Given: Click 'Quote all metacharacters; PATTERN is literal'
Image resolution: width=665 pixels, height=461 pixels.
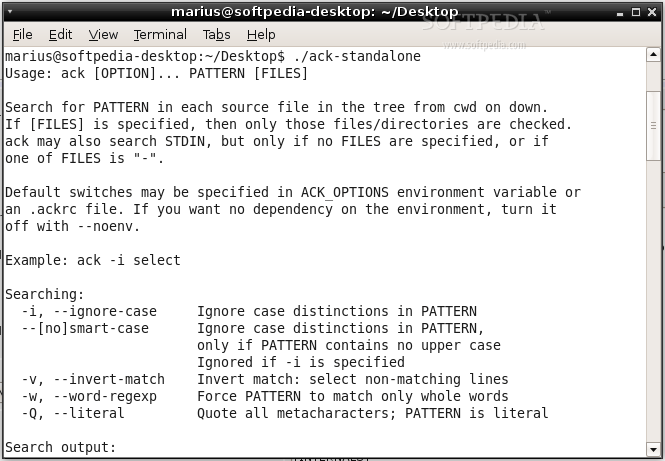Looking at the screenshot, I should coord(373,413).
